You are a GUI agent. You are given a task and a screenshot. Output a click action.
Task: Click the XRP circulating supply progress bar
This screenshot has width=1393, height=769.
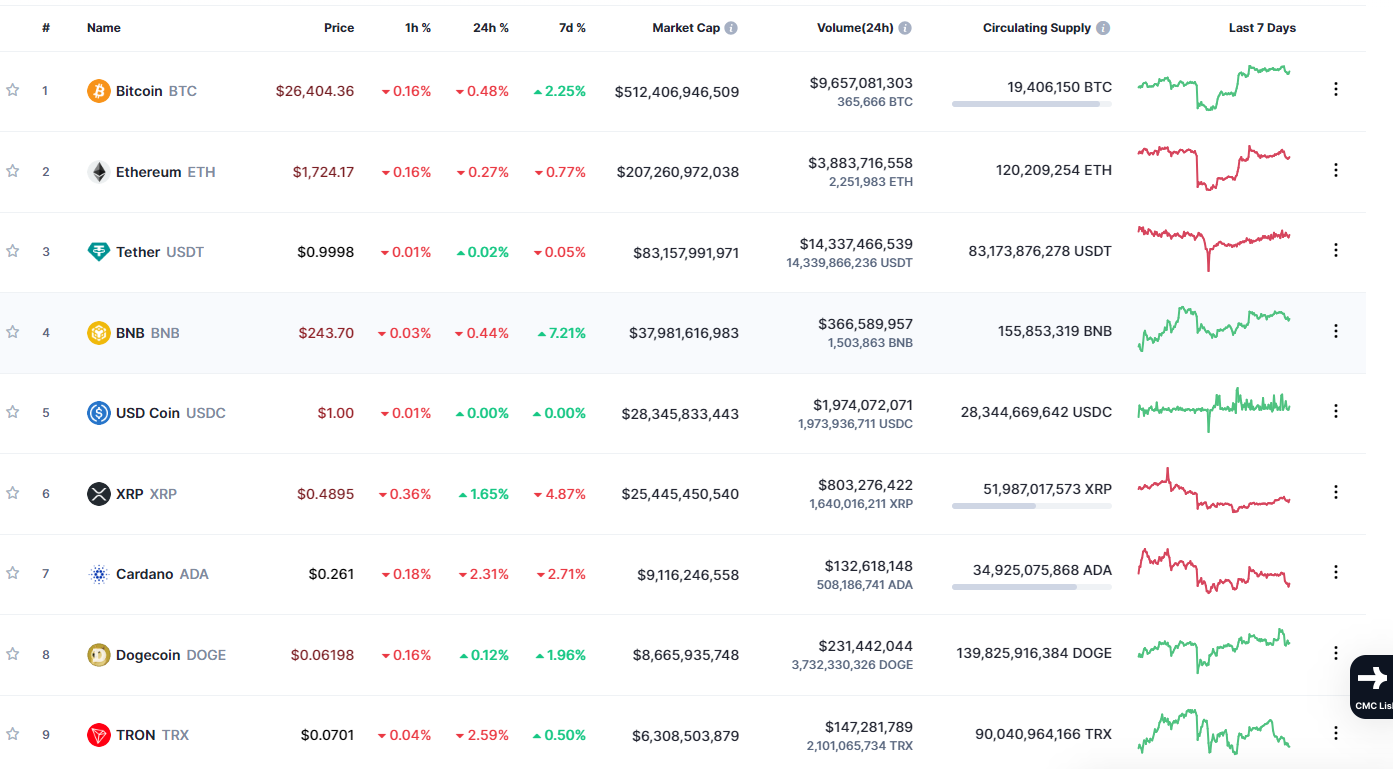(1031, 506)
